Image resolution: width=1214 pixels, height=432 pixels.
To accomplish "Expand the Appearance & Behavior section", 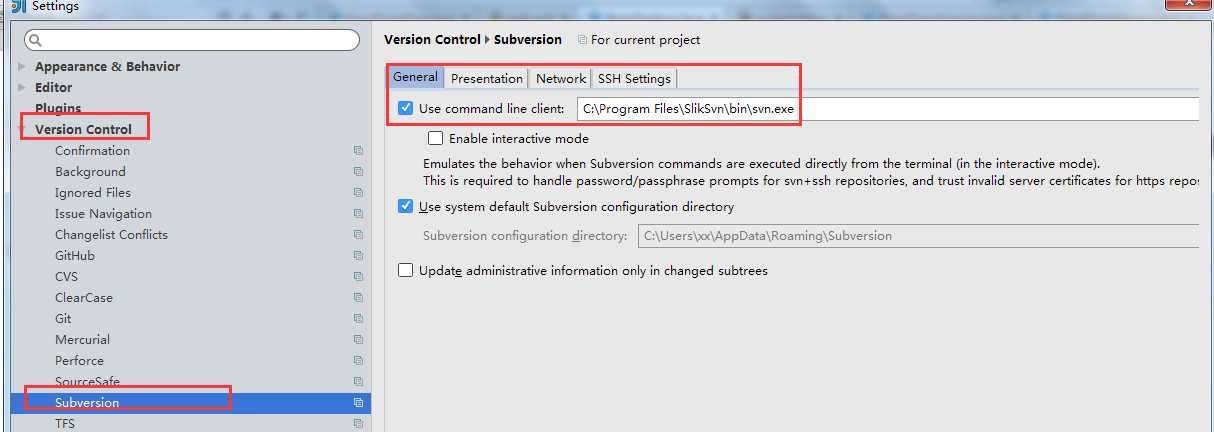I will point(22,67).
